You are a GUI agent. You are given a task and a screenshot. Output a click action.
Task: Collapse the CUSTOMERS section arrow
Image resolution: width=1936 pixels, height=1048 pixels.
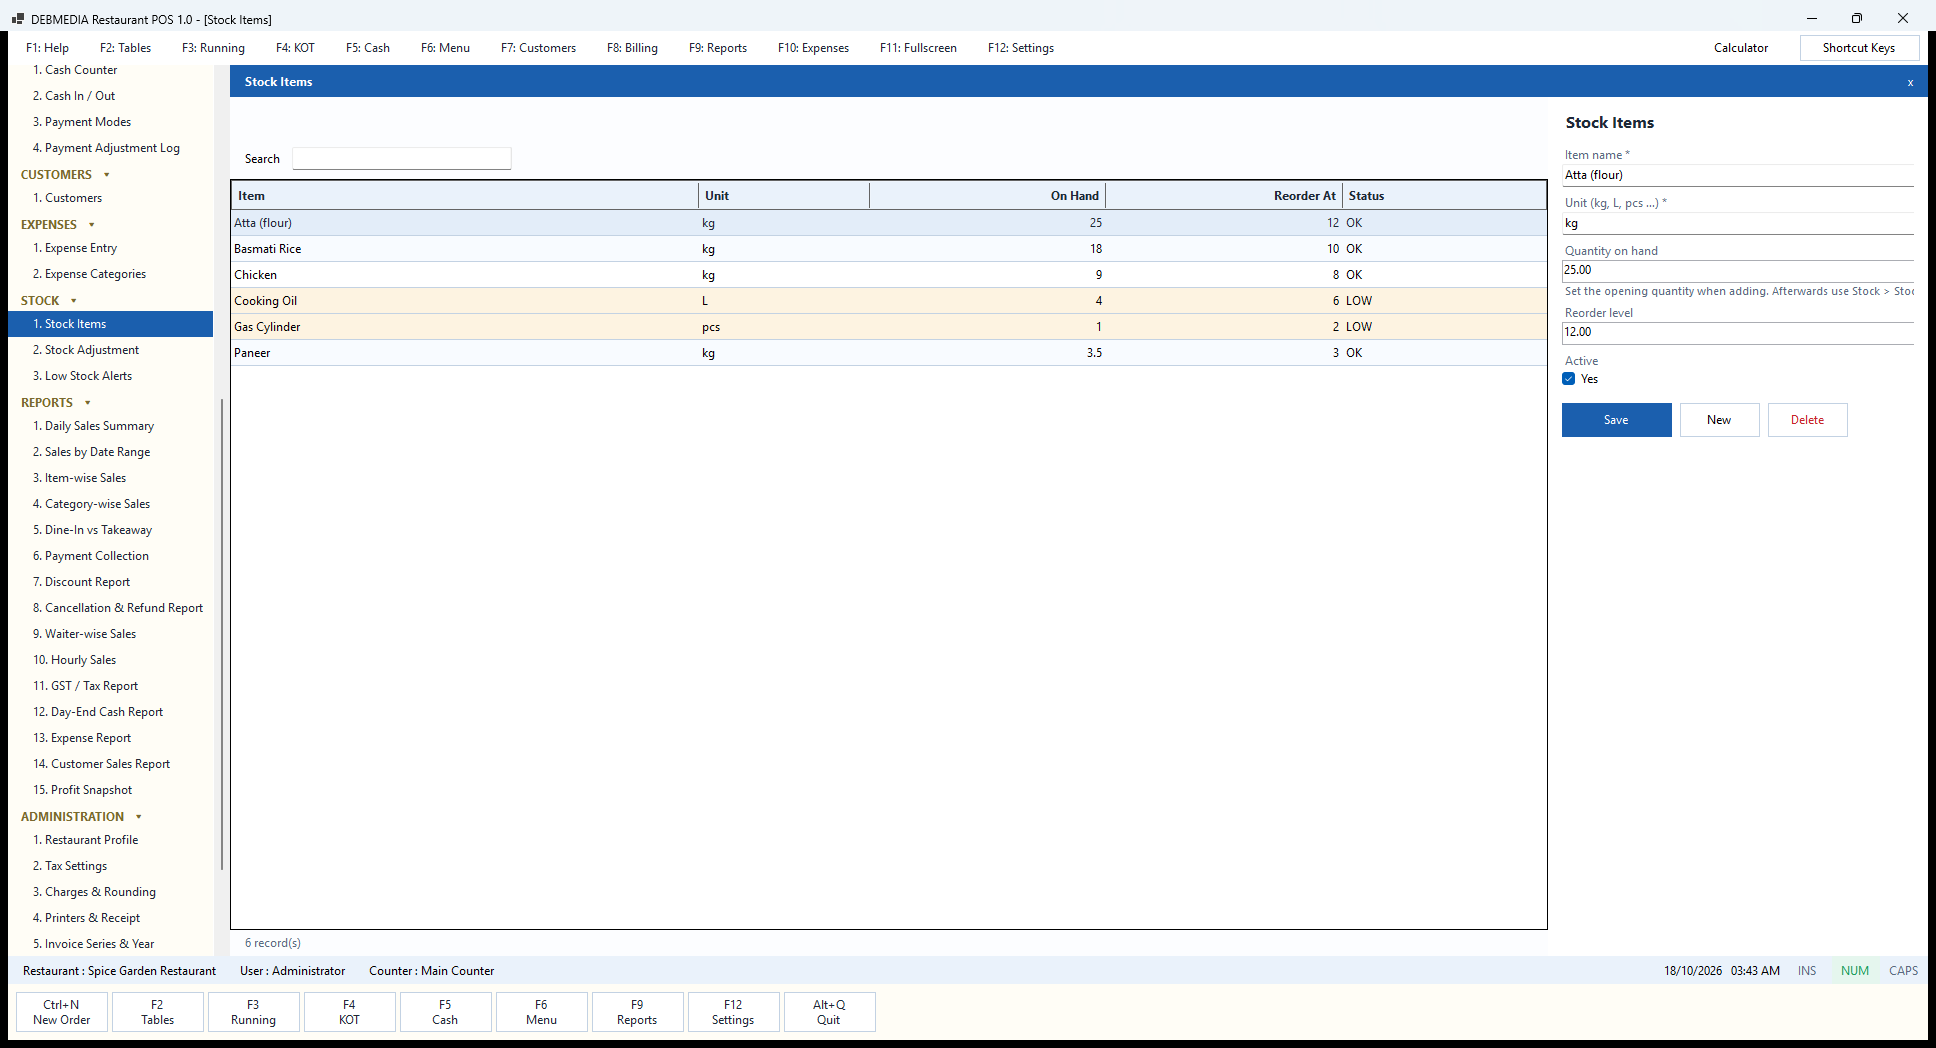click(x=107, y=175)
